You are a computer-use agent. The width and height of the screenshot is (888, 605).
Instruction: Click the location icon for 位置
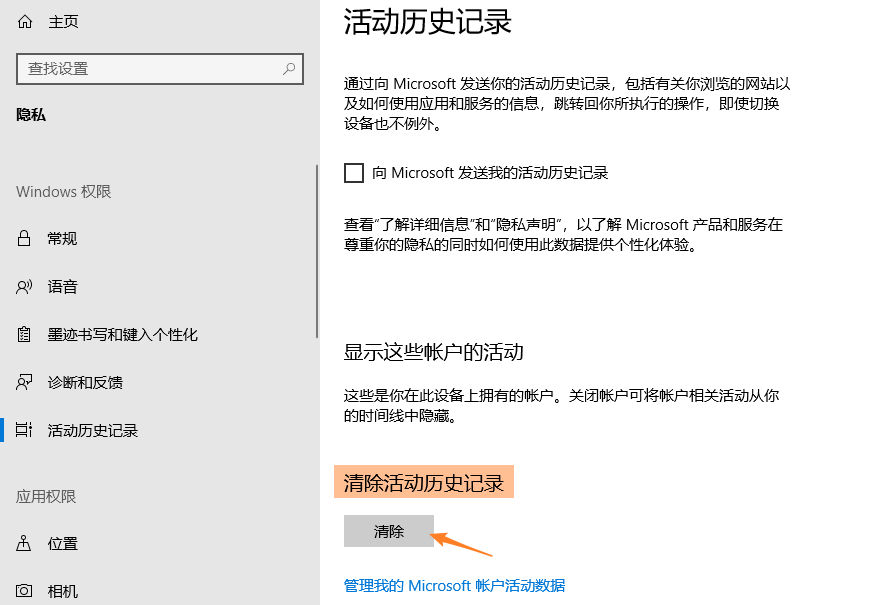[24, 543]
